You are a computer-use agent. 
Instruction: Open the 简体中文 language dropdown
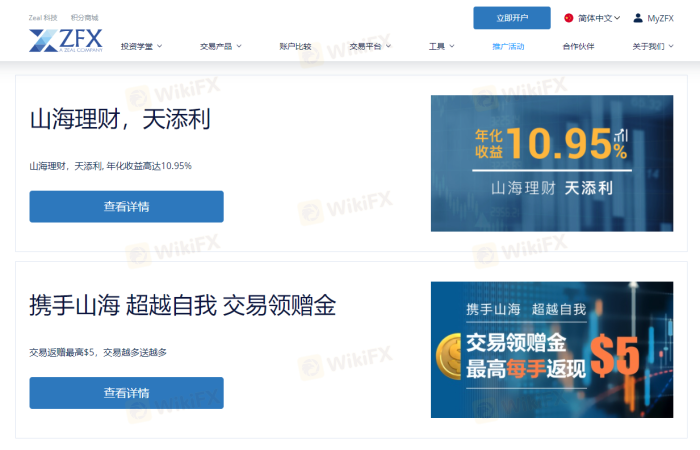coord(599,18)
